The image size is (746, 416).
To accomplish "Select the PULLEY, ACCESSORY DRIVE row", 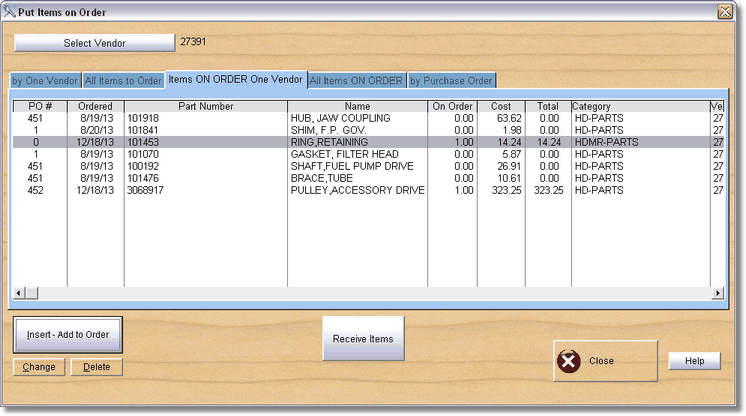I will (x=357, y=190).
